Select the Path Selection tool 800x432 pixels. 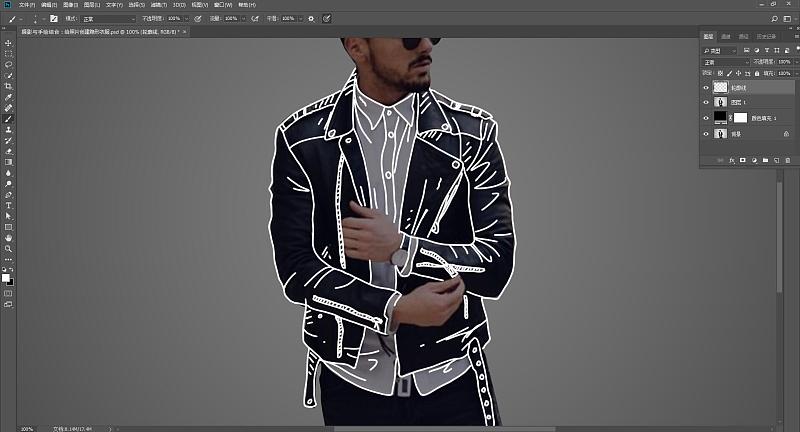tap(8, 216)
